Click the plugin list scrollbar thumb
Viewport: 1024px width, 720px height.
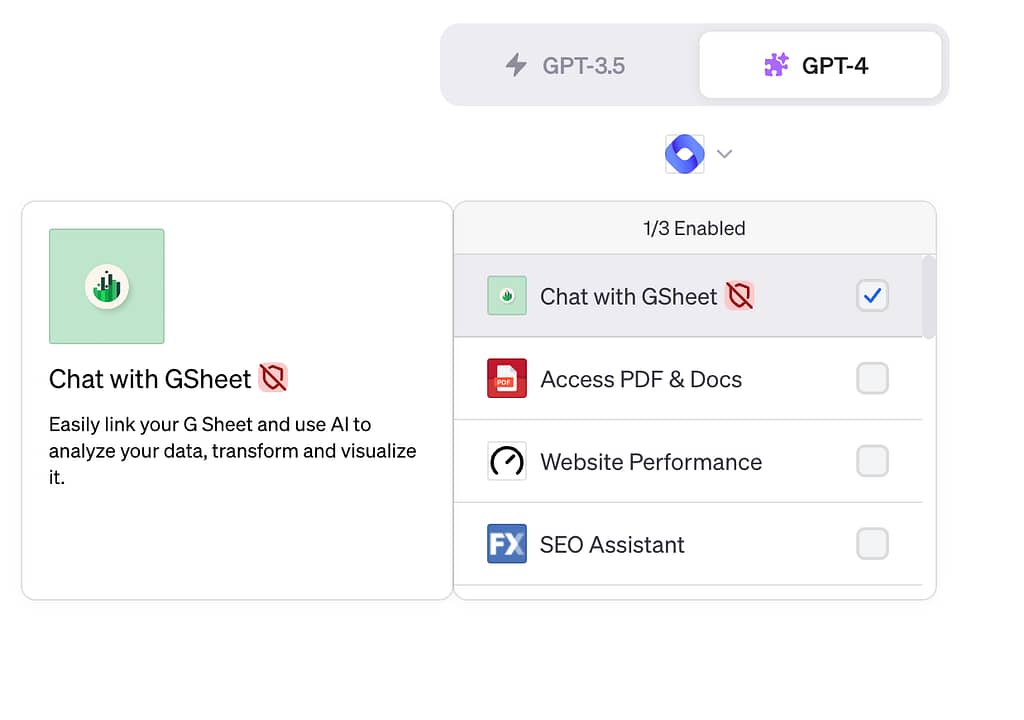coord(929,297)
